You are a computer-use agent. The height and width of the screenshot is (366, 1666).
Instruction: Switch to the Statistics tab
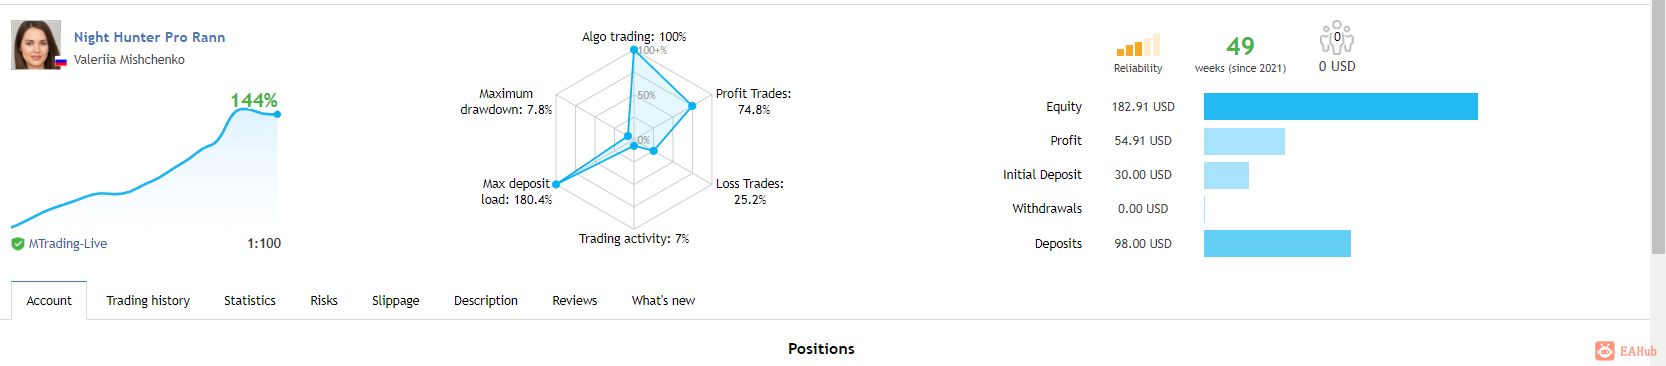(x=250, y=301)
